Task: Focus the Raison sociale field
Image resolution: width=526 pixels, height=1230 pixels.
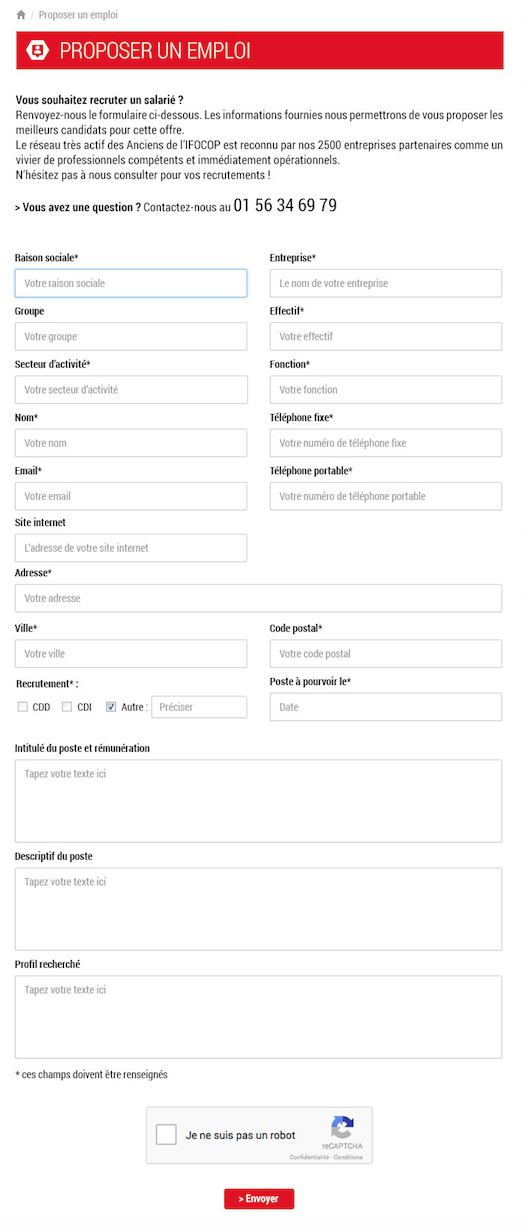Action: tap(131, 283)
